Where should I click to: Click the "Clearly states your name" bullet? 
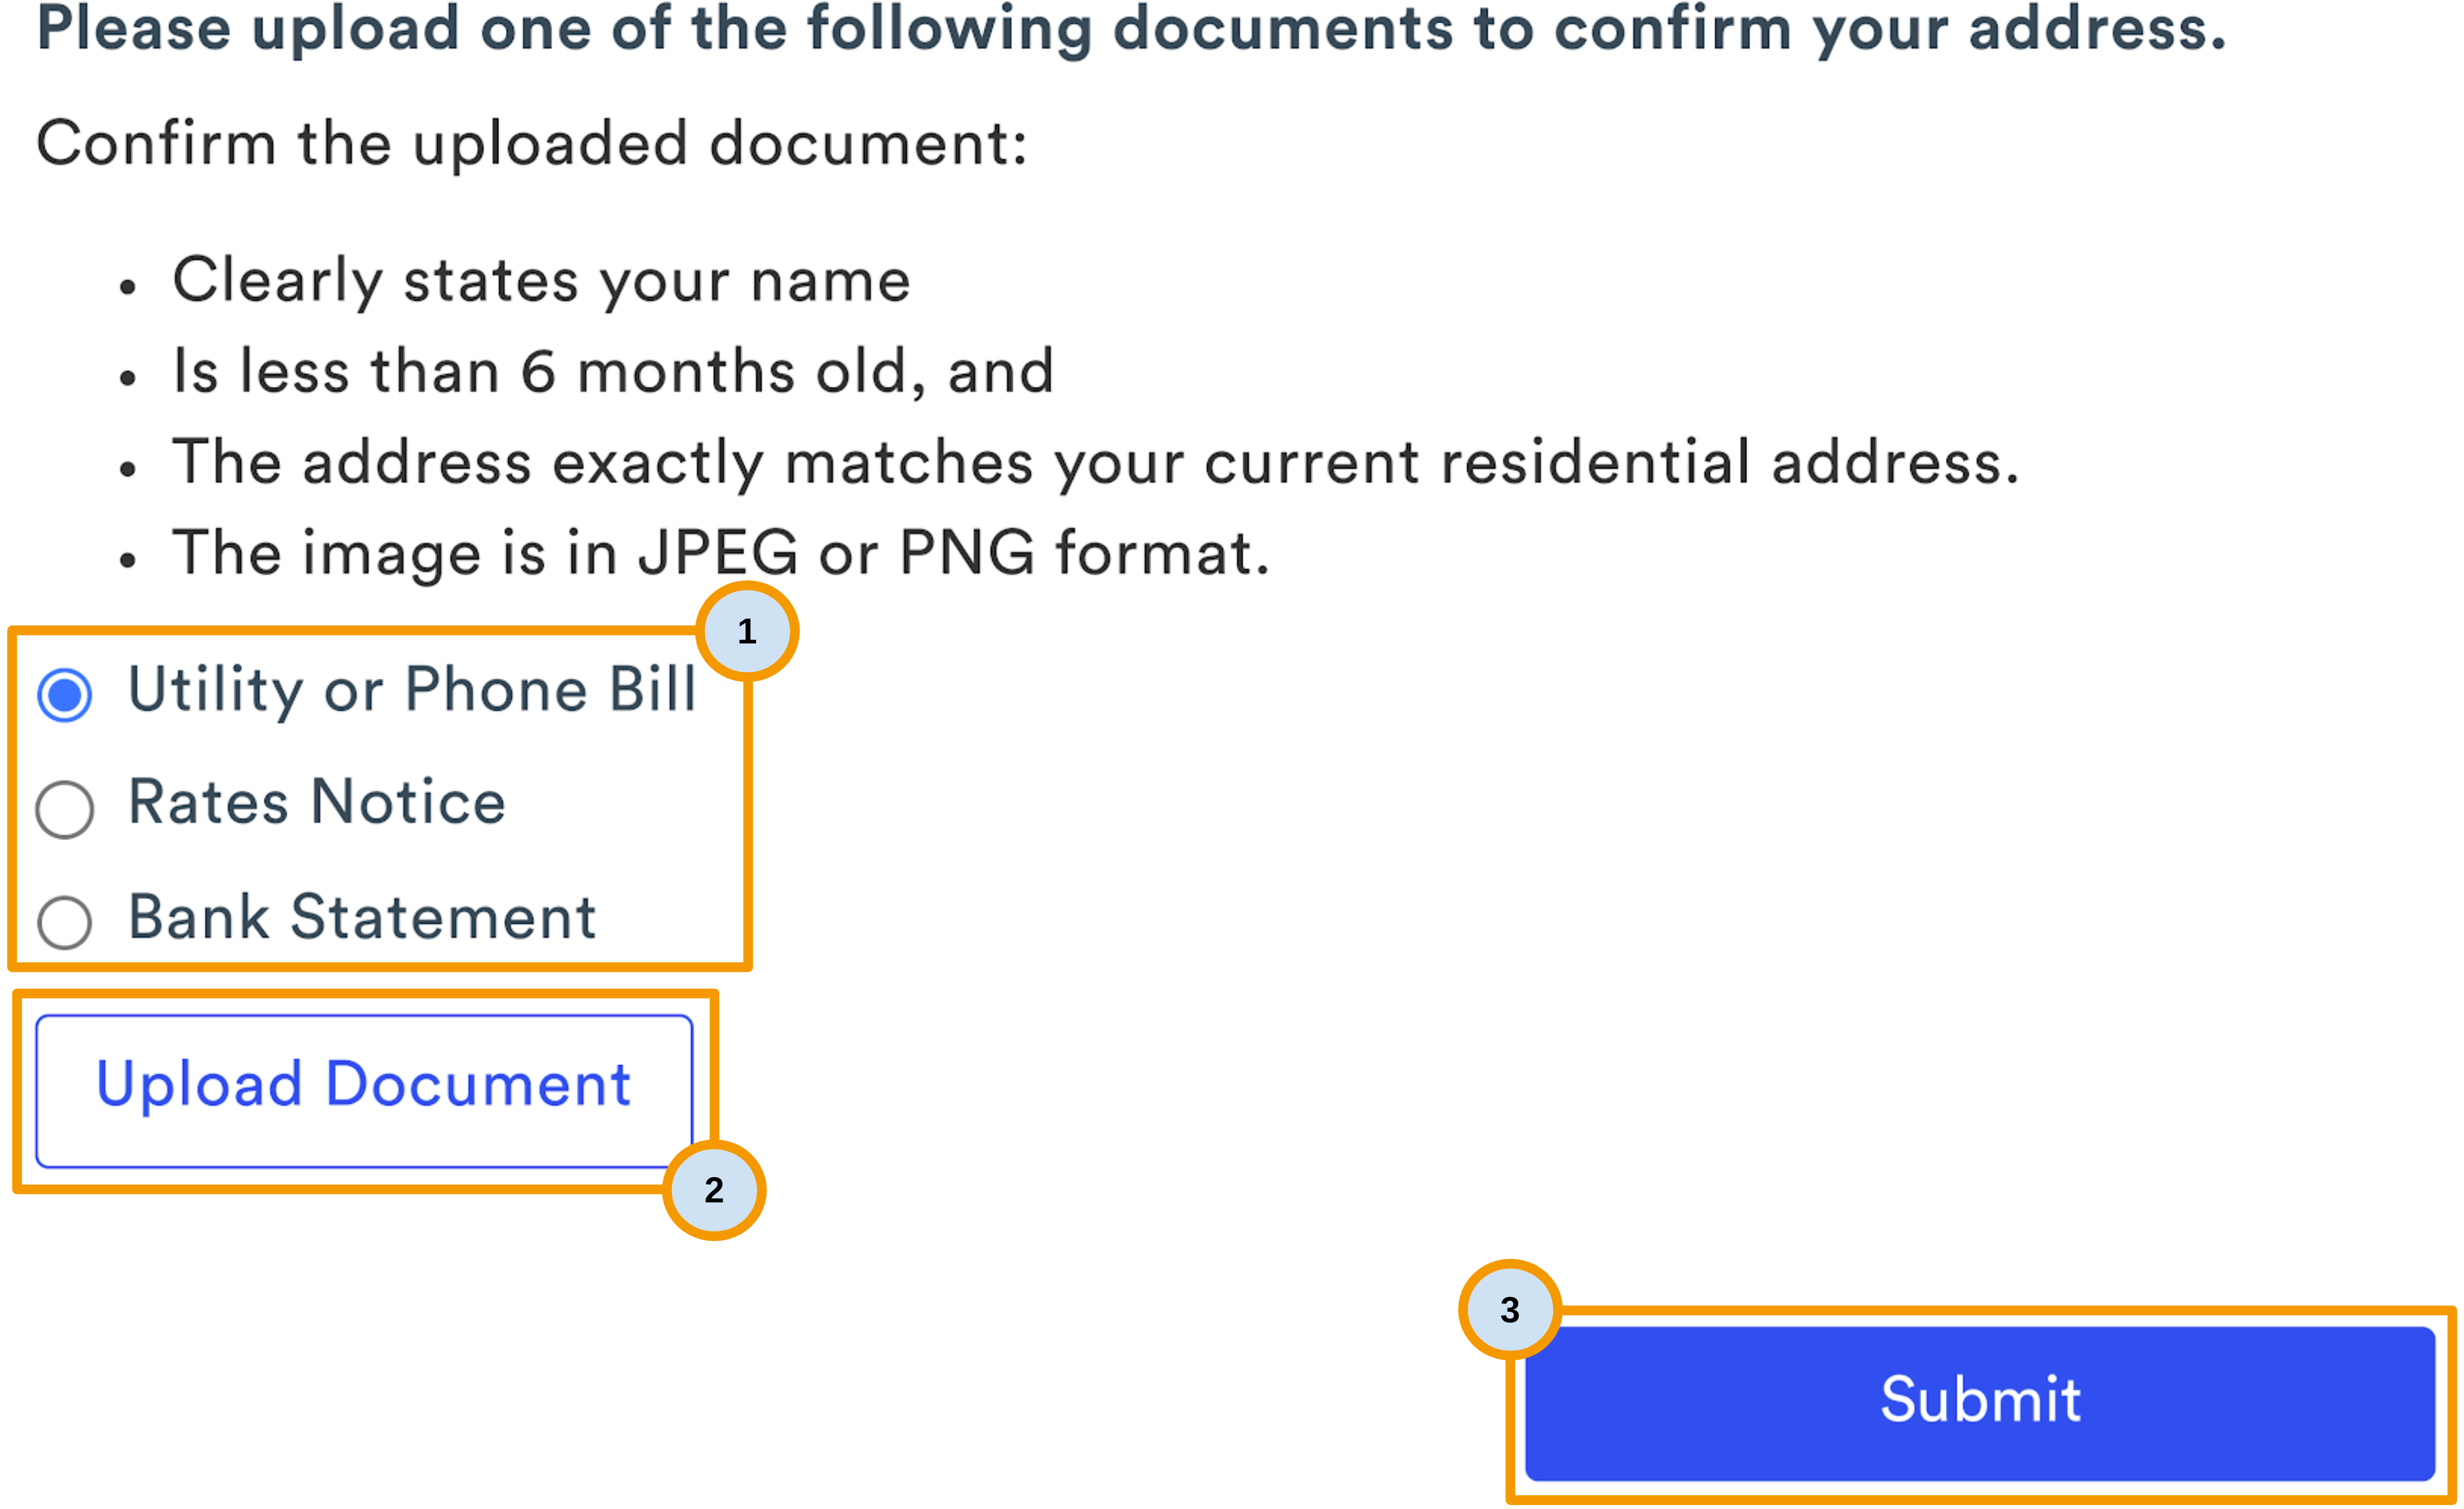point(541,280)
